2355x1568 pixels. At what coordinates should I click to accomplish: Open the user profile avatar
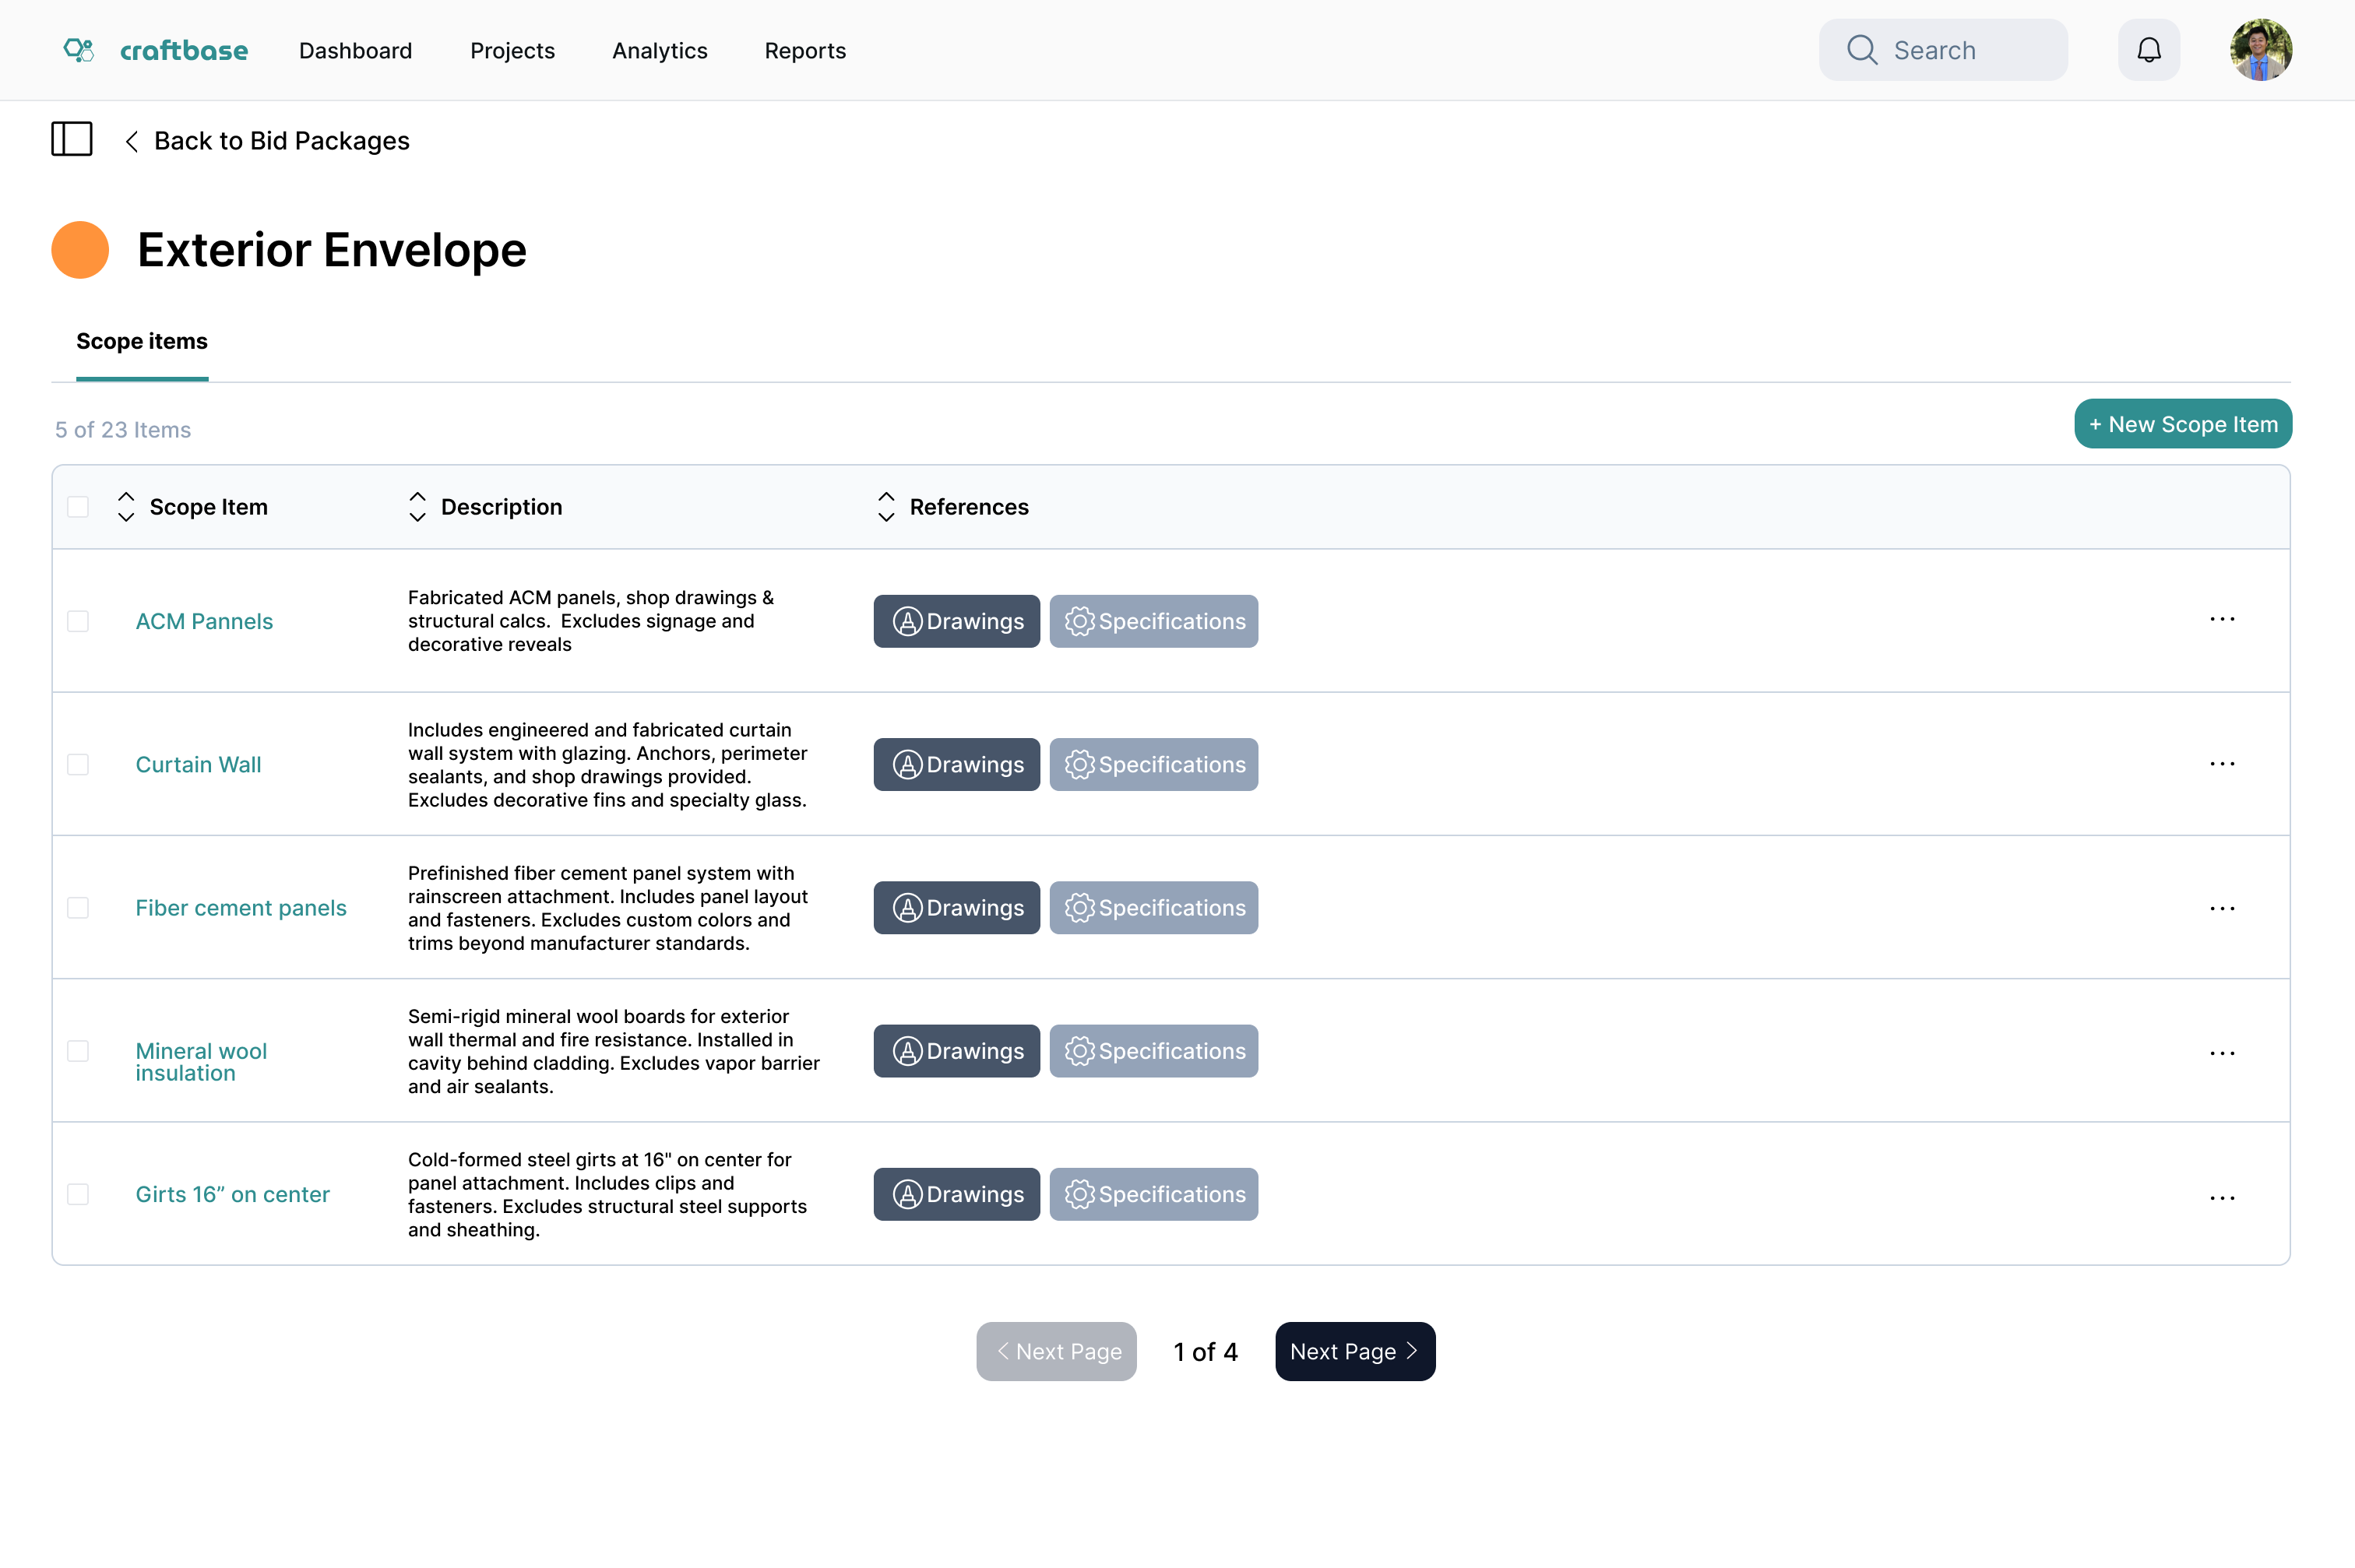2260,50
